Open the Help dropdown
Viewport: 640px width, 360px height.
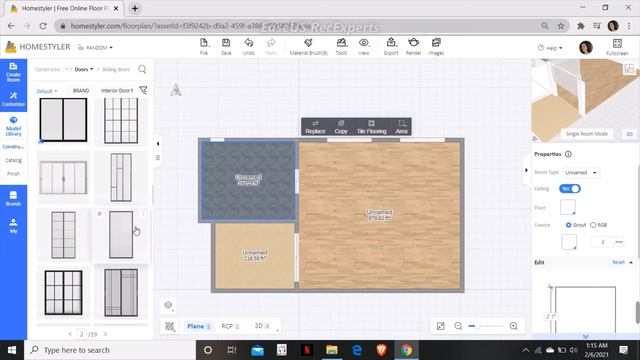550,48
